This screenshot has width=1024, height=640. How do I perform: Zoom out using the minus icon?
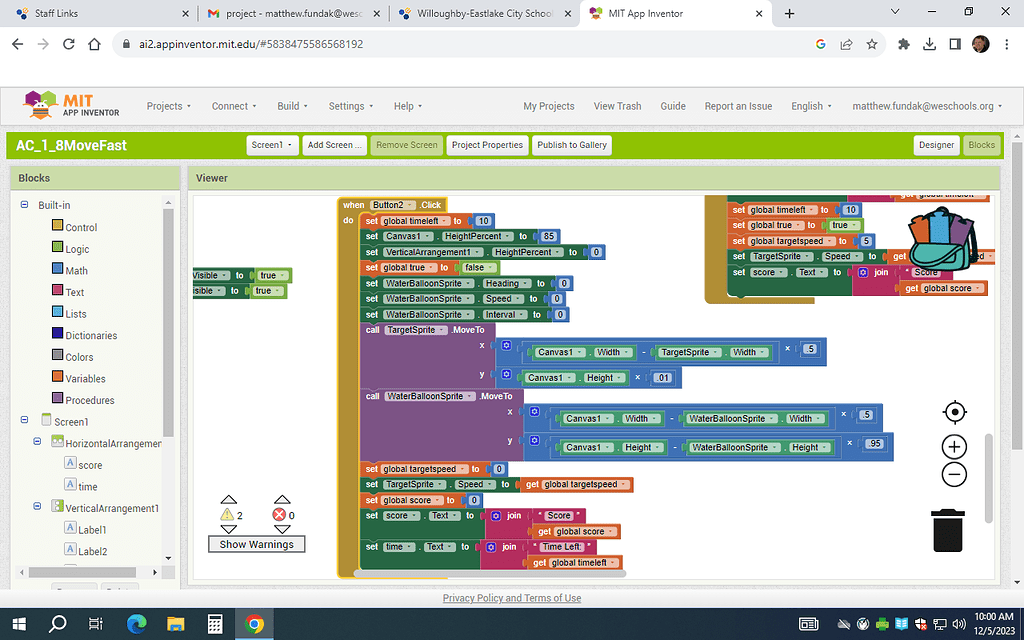(x=953, y=475)
